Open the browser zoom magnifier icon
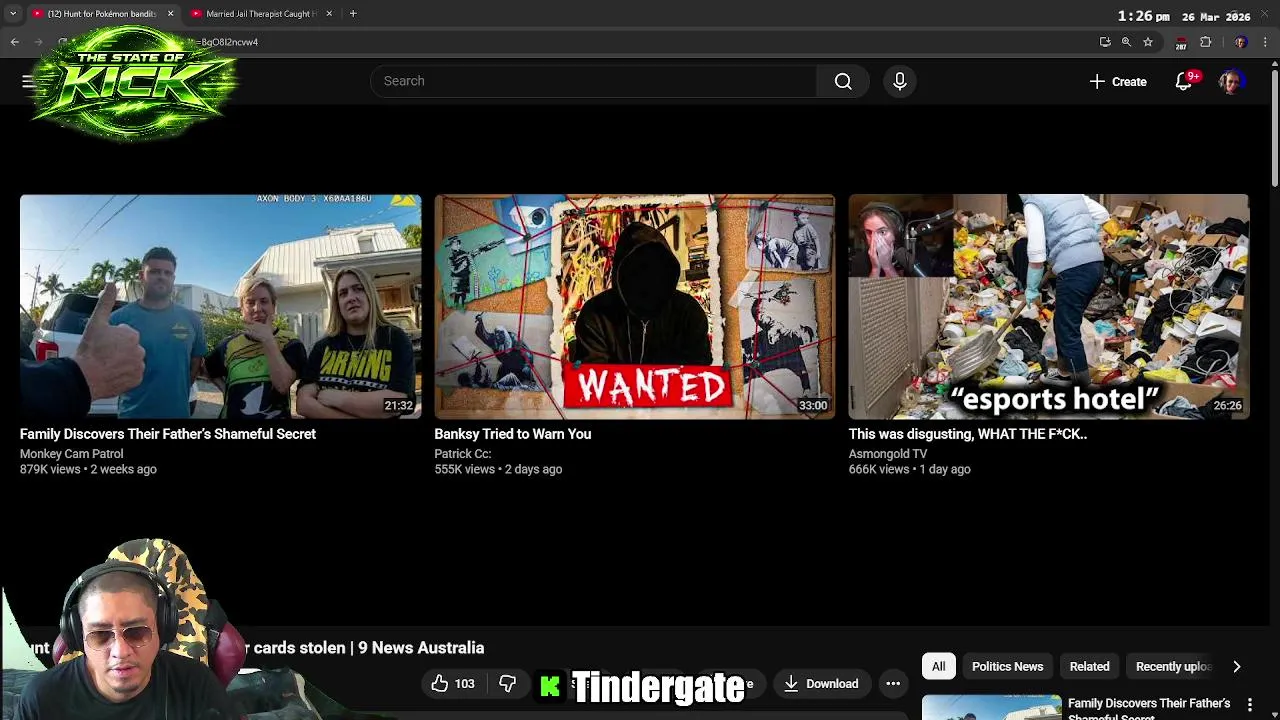Viewport: 1280px width, 720px height. click(1126, 42)
